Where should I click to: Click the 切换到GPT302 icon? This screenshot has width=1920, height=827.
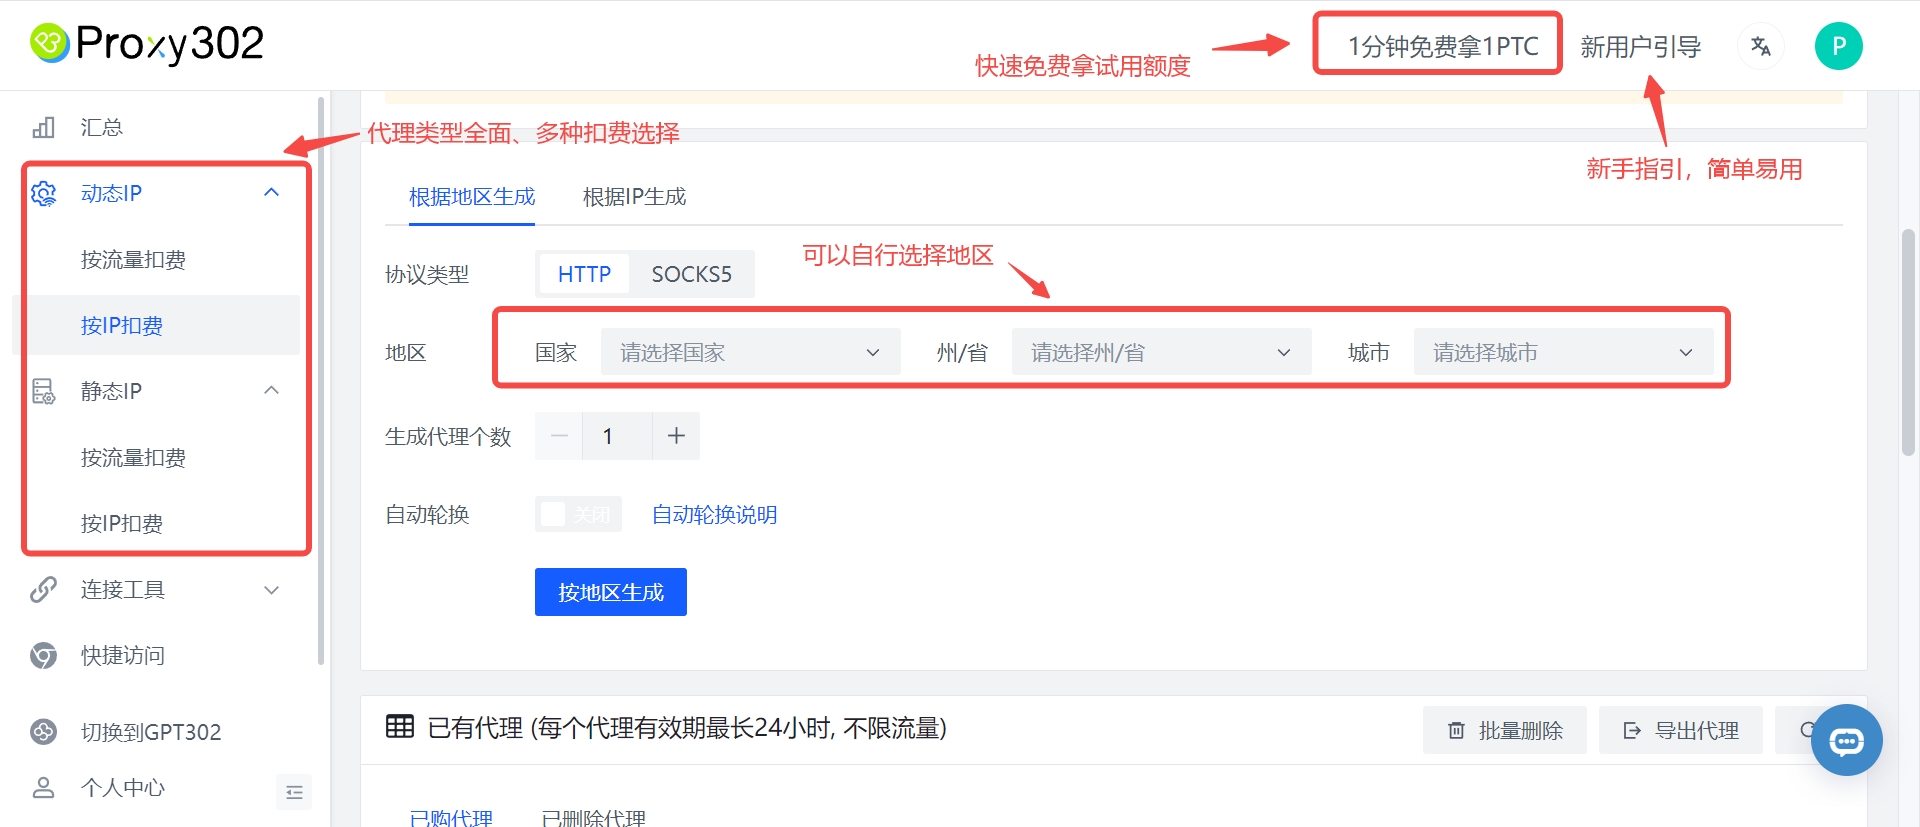coord(43,731)
